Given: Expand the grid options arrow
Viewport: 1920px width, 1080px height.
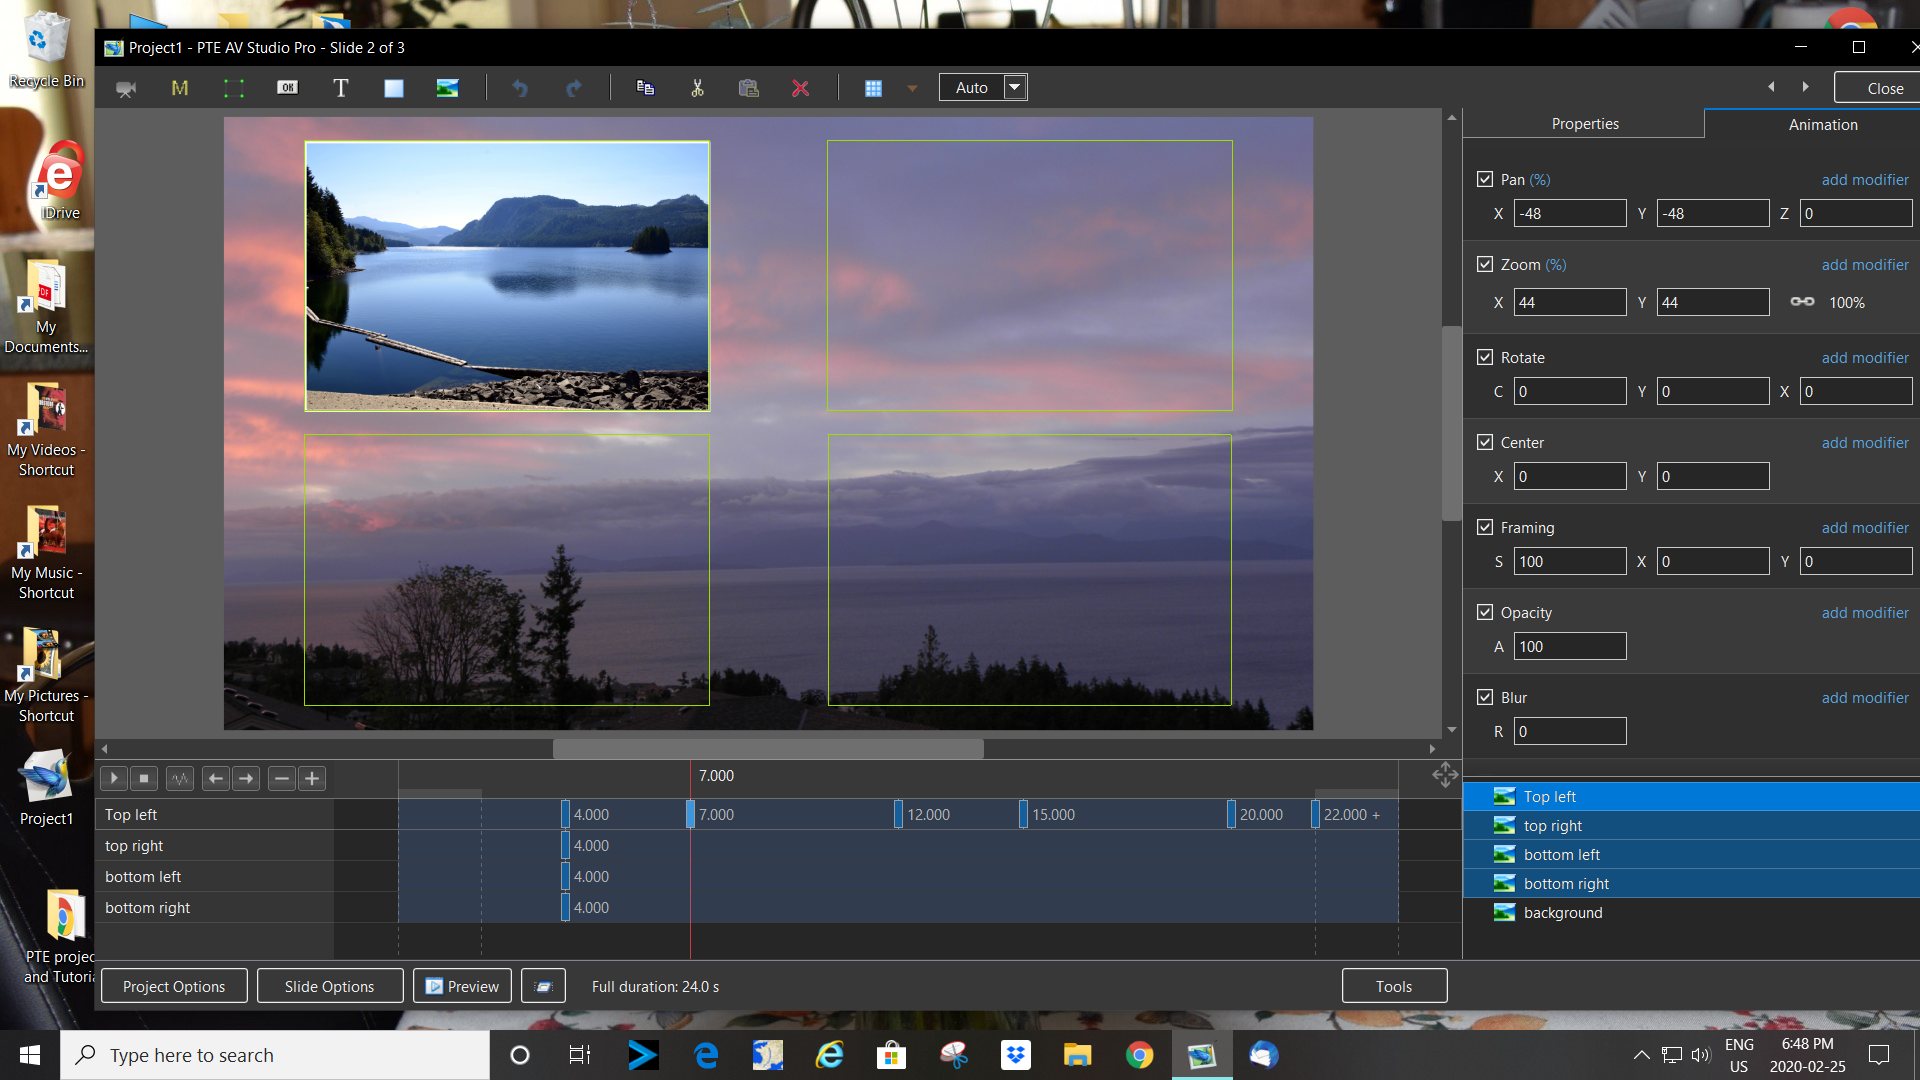Looking at the screenshot, I should (912, 88).
